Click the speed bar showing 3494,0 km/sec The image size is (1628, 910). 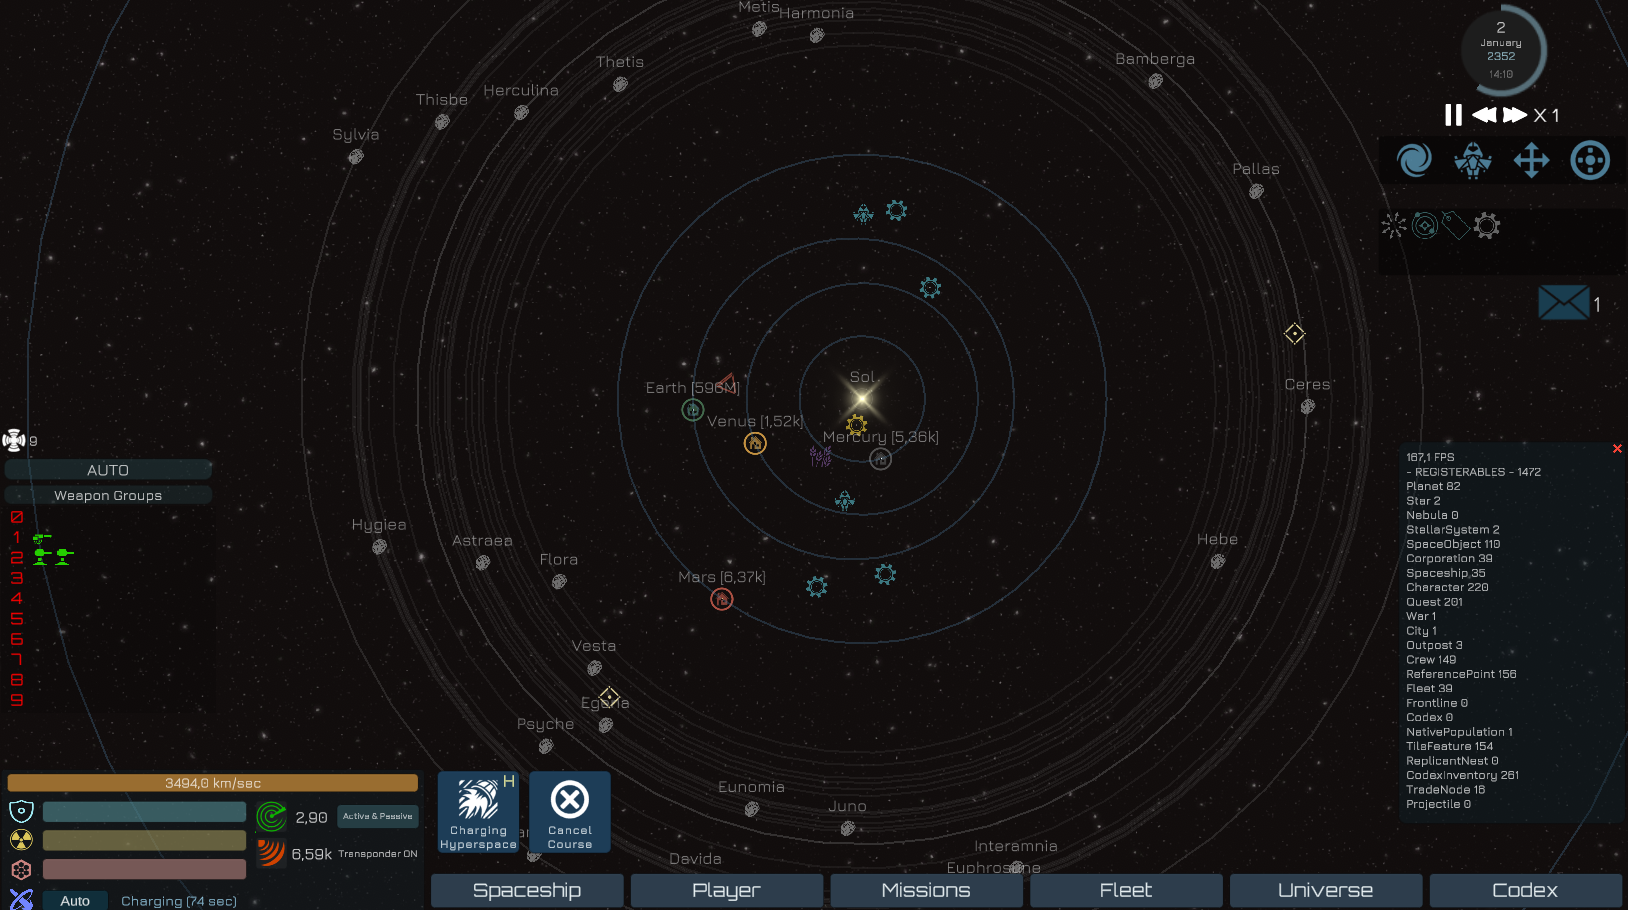pyautogui.click(x=213, y=783)
